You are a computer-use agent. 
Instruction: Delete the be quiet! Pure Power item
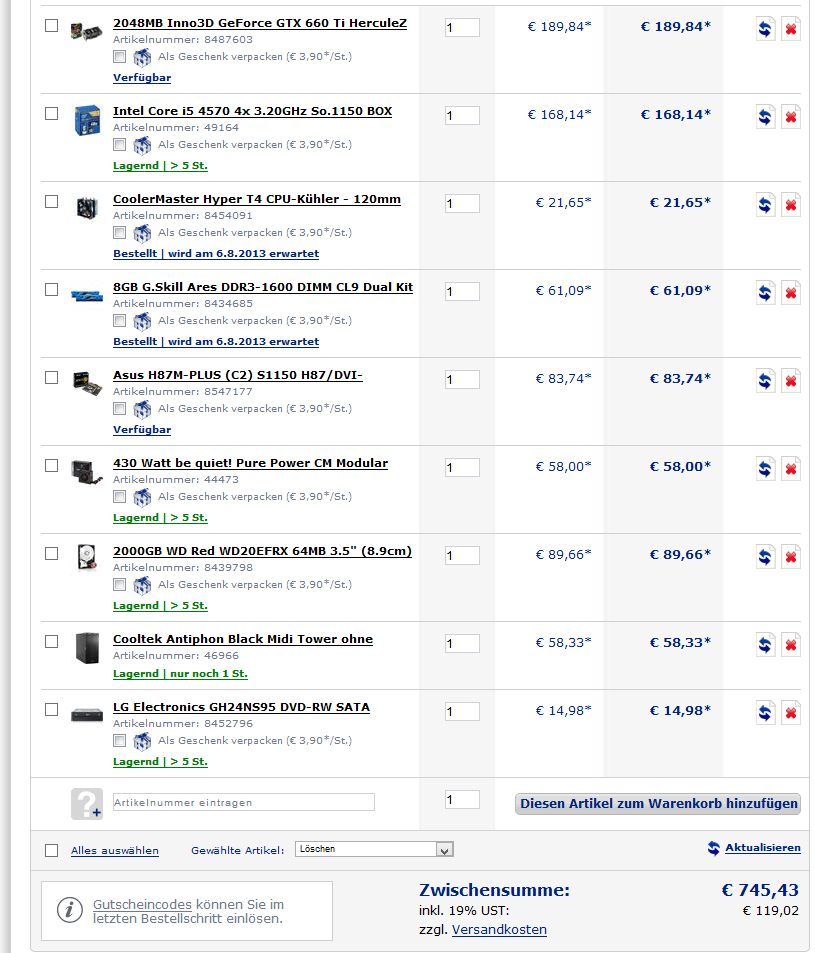coord(791,469)
